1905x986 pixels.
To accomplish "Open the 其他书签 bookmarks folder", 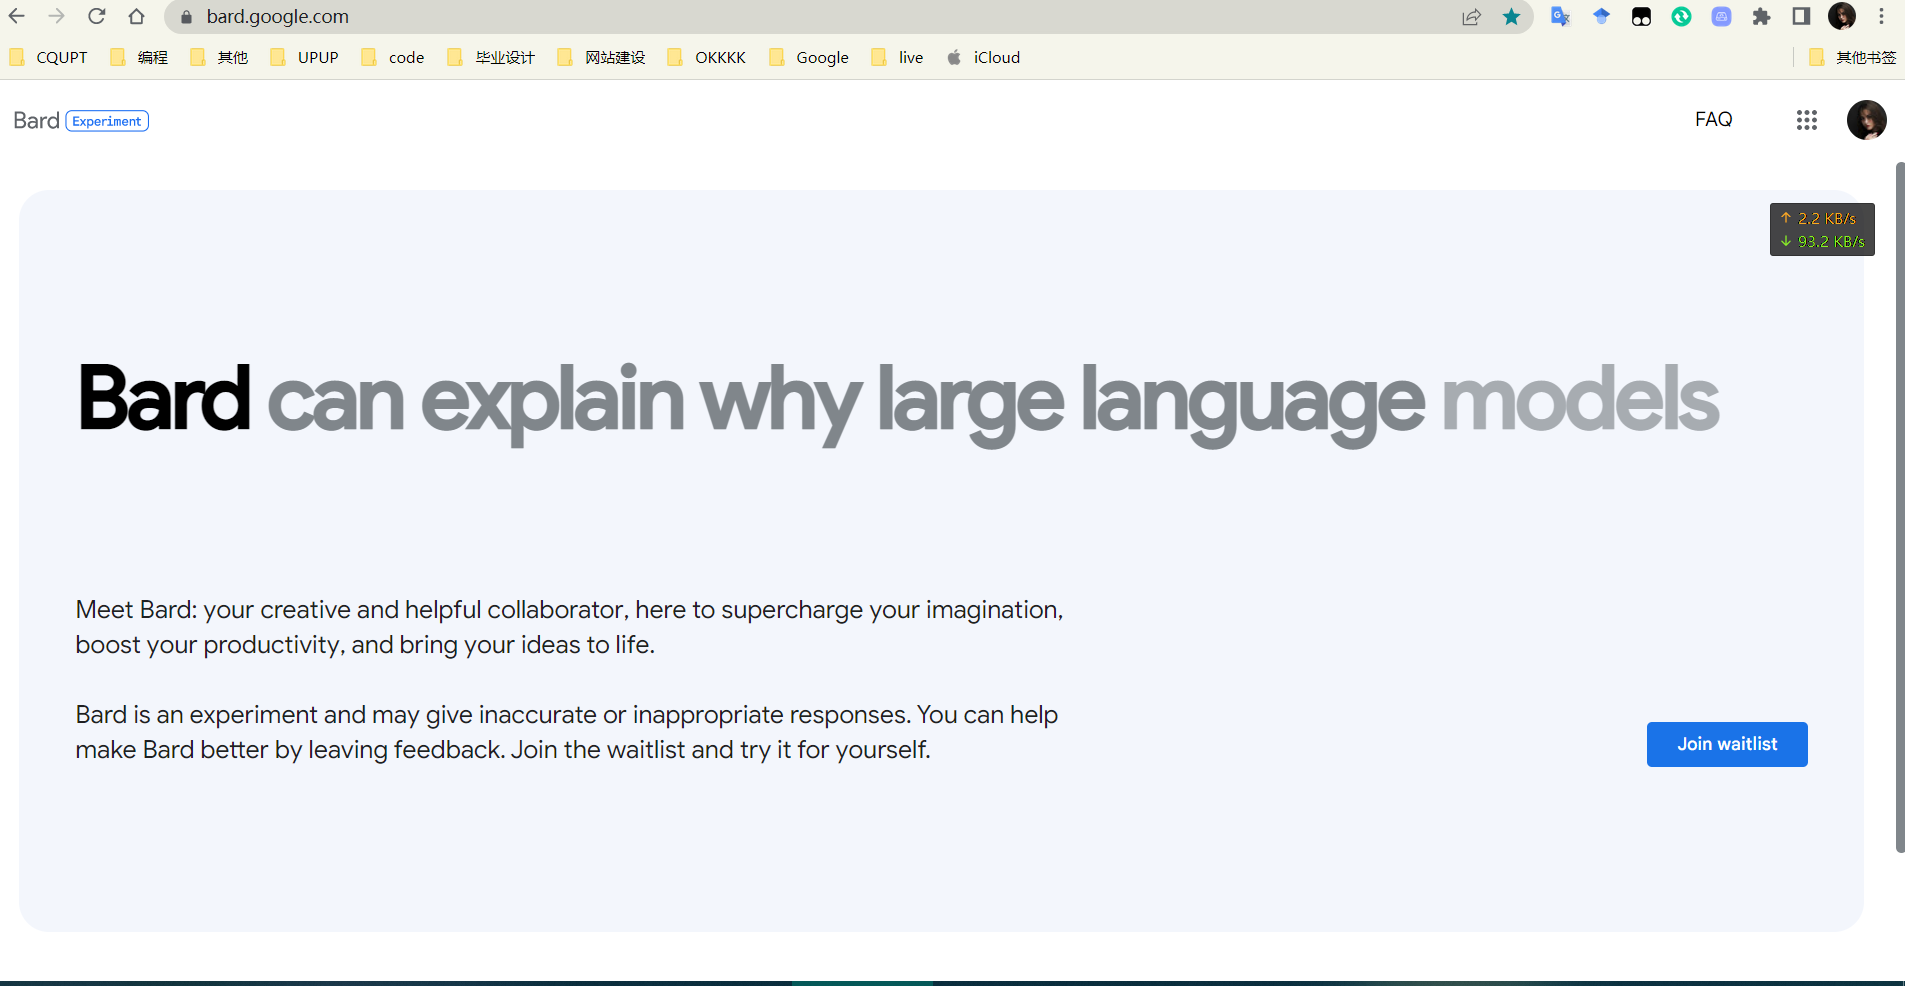I will (x=1853, y=57).
